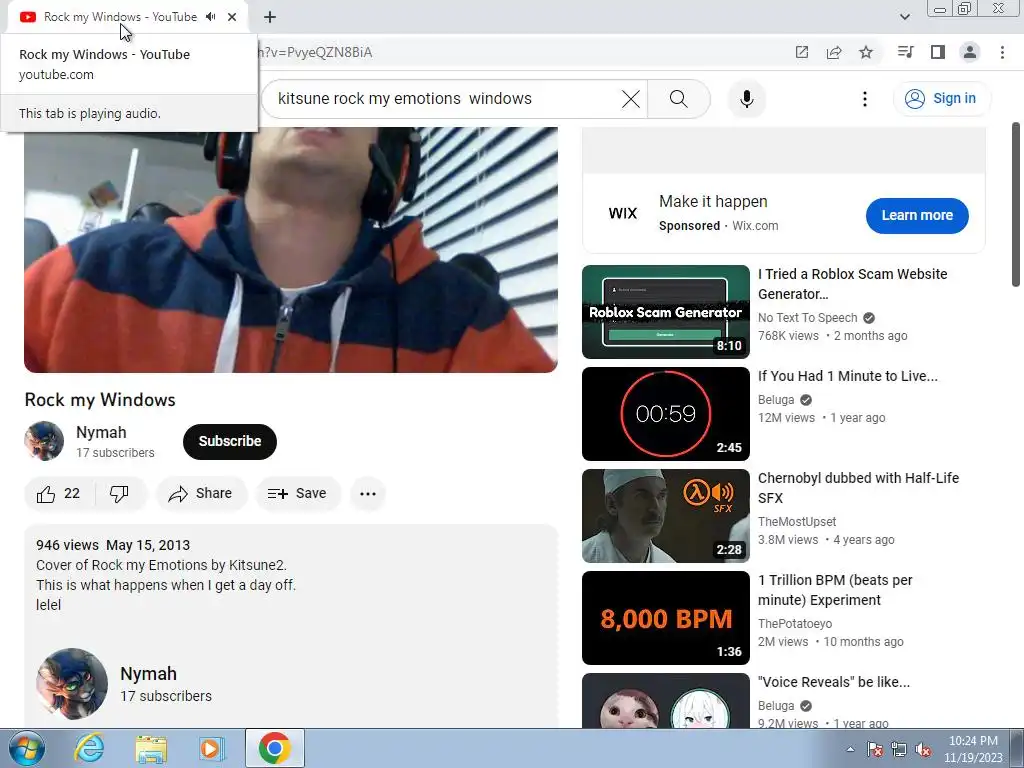Open Chrome three-dot menu
Screen dimensions: 1024x768
[1002, 52]
